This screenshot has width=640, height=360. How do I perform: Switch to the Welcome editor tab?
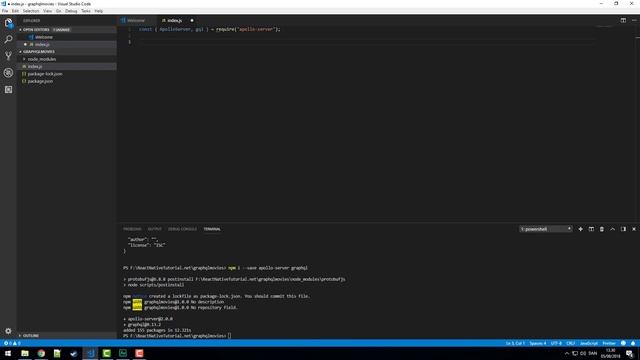tap(136, 20)
